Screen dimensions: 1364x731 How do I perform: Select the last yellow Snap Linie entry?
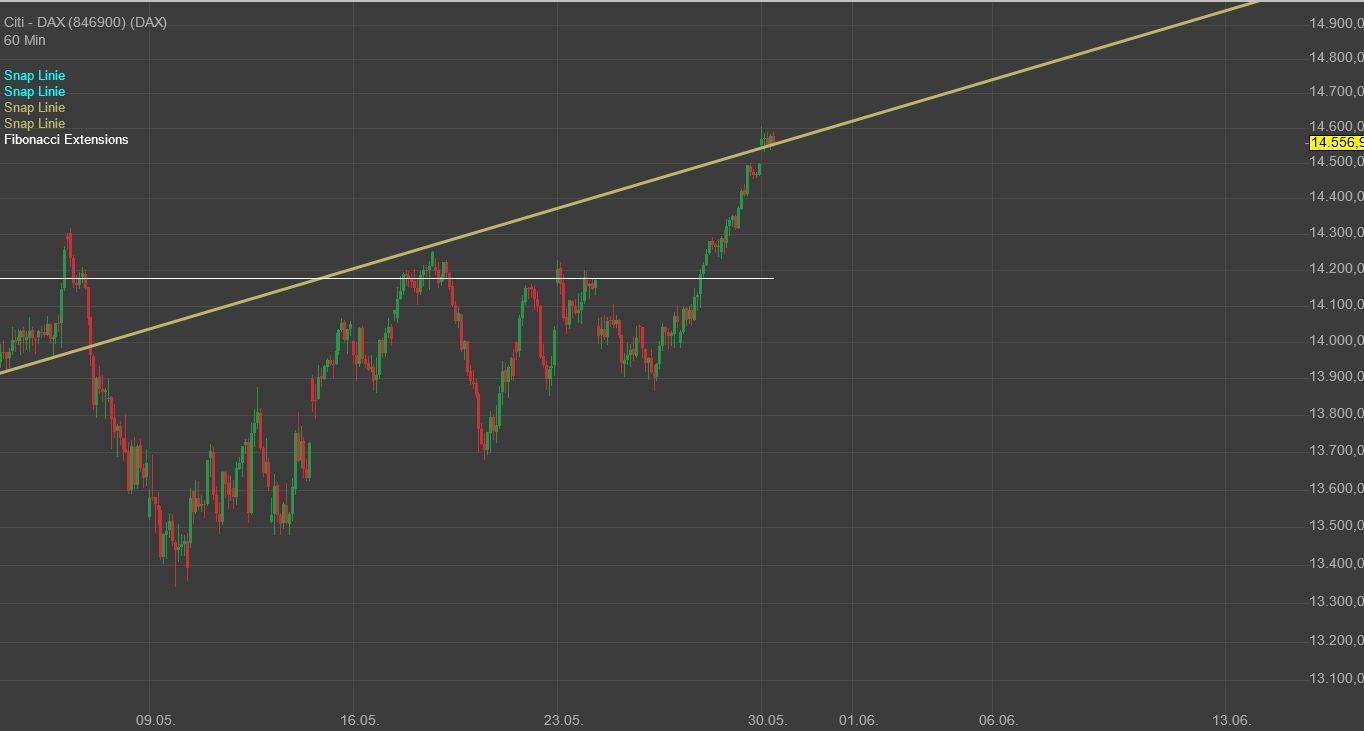tap(34, 123)
